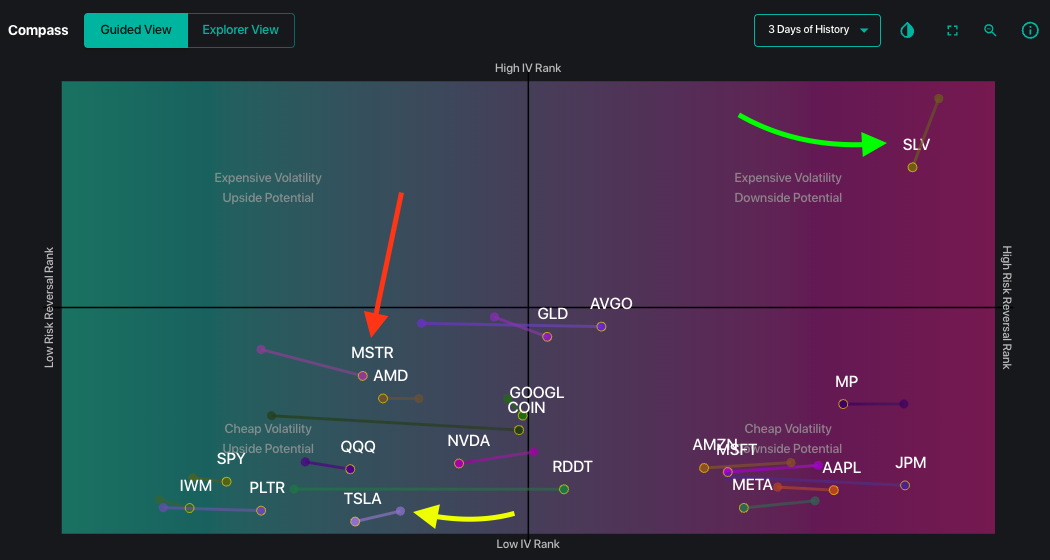Select the RDDT ticker label

click(573, 467)
